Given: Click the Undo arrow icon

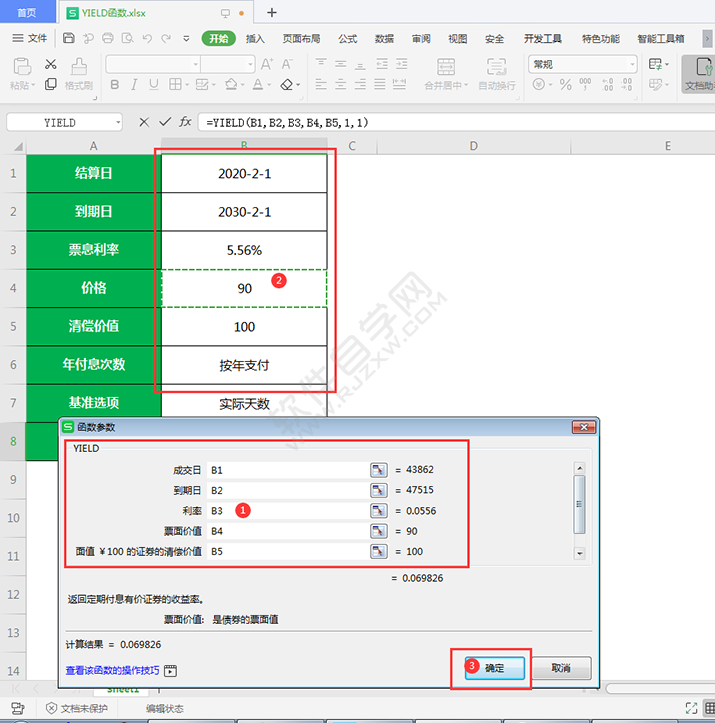Looking at the screenshot, I should click(x=147, y=38).
